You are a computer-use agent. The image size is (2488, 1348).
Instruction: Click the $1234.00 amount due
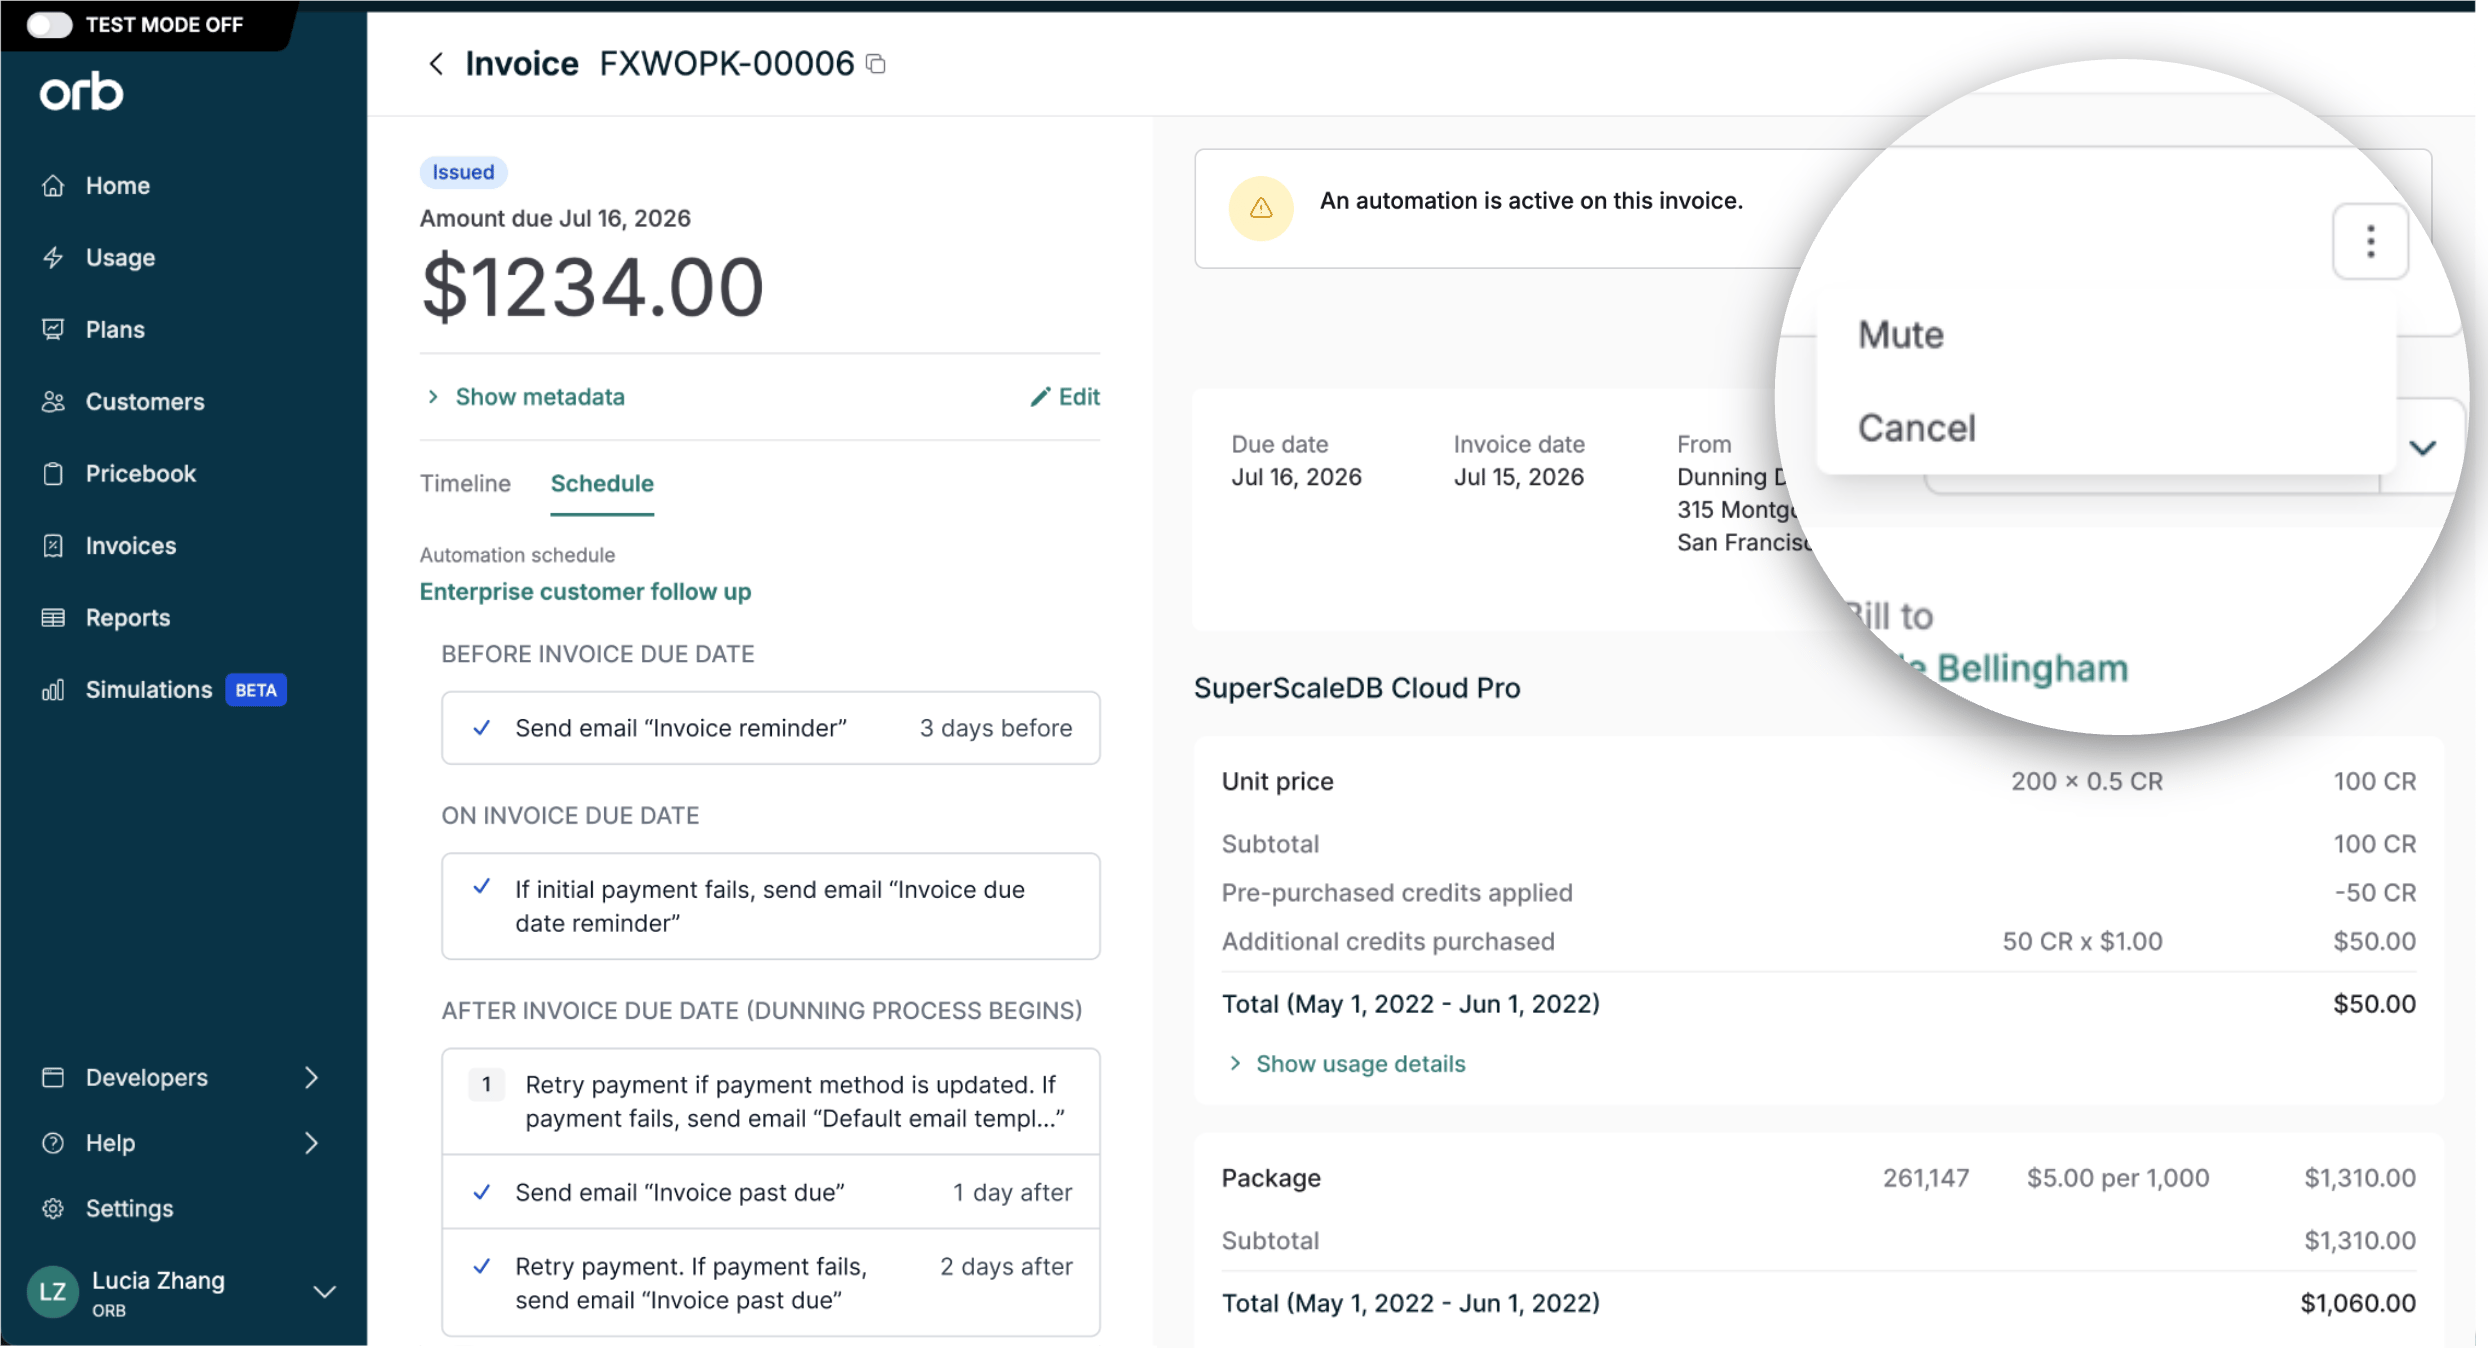pos(593,288)
